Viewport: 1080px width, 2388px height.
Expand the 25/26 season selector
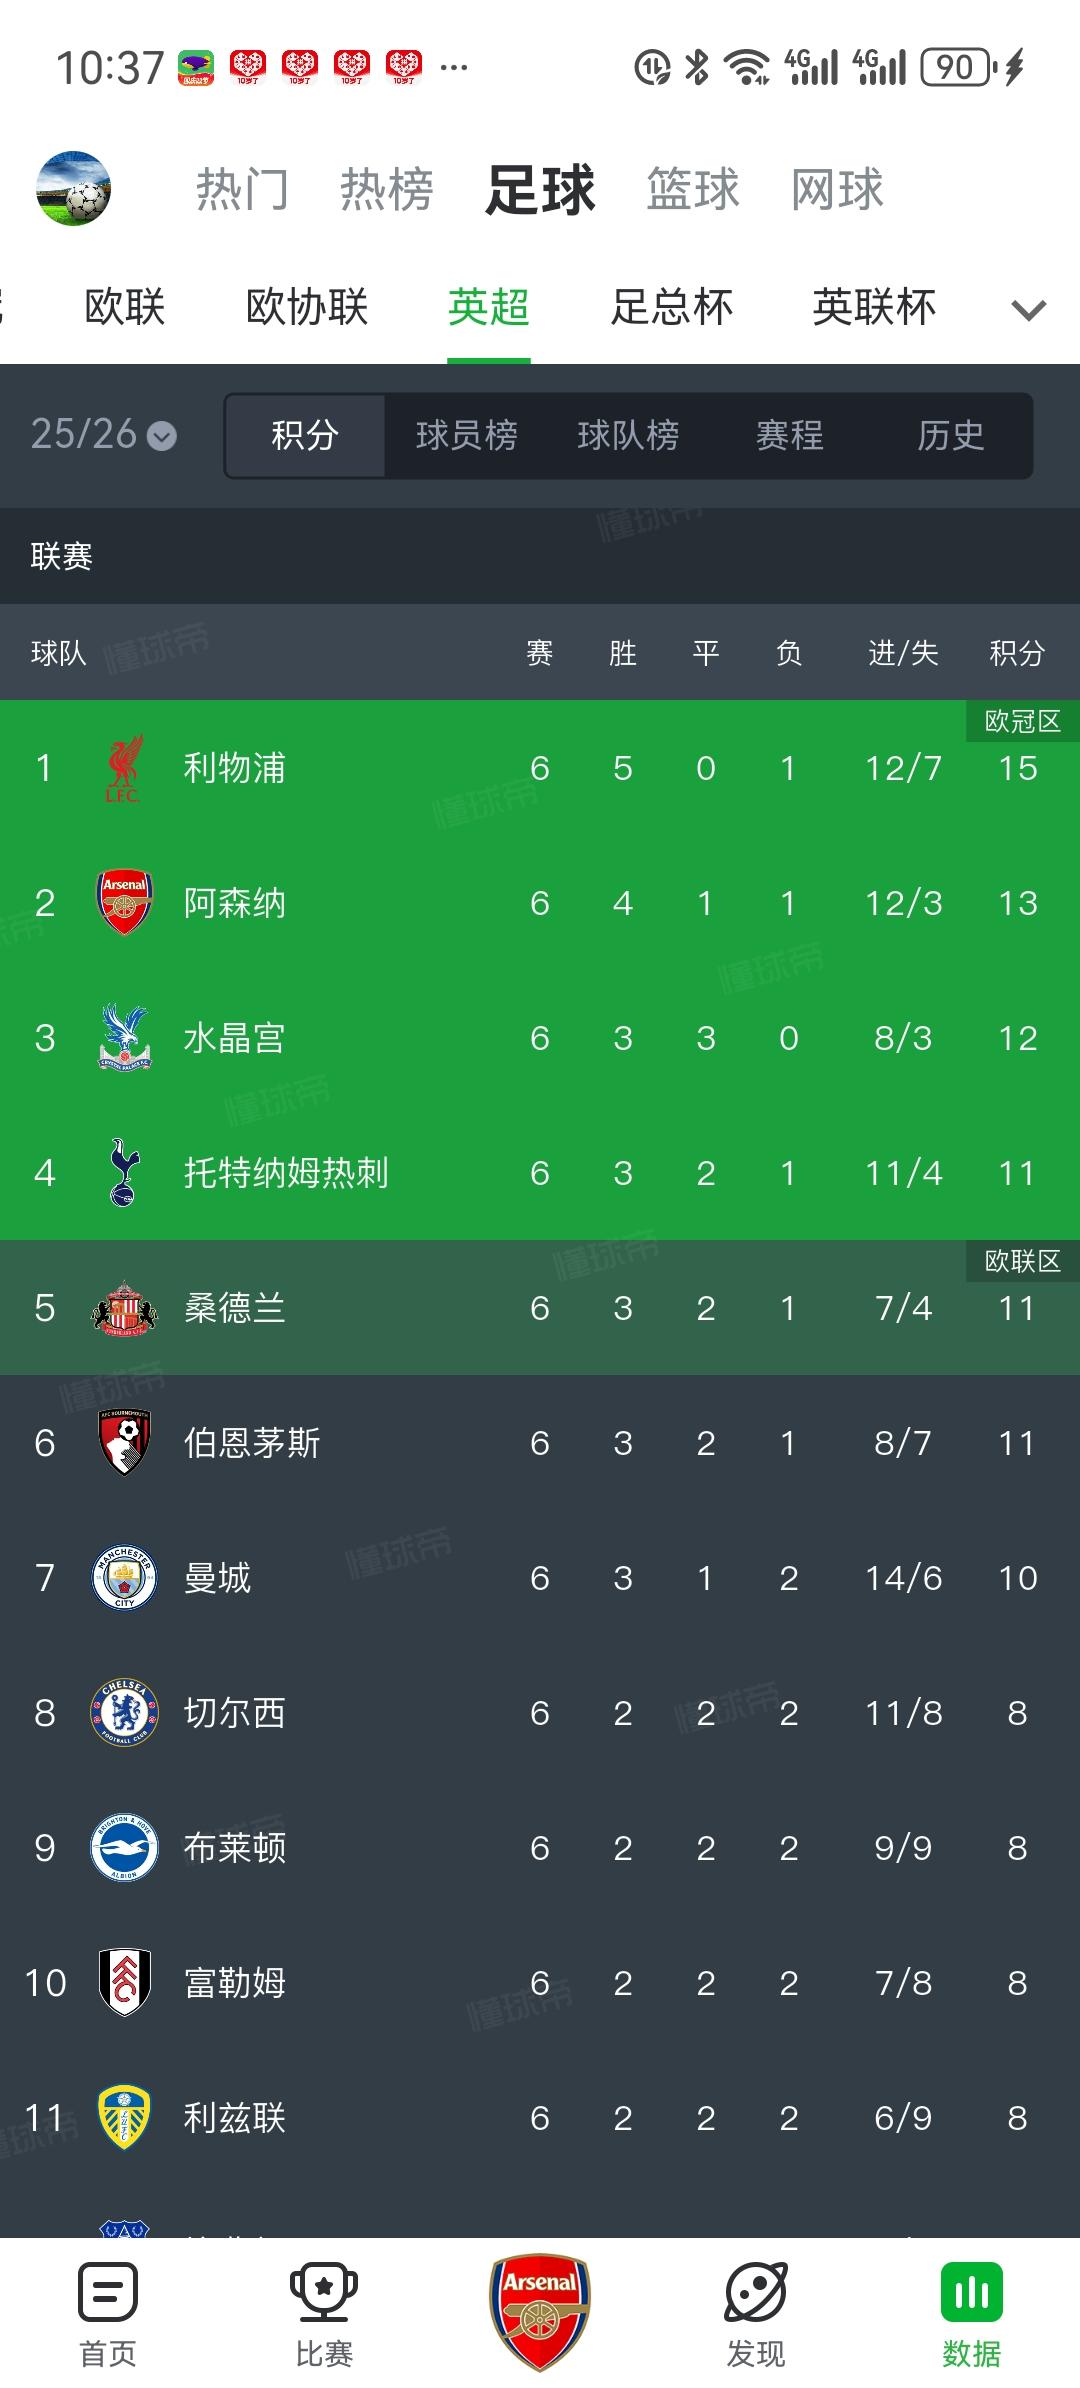pyautogui.click(x=104, y=434)
